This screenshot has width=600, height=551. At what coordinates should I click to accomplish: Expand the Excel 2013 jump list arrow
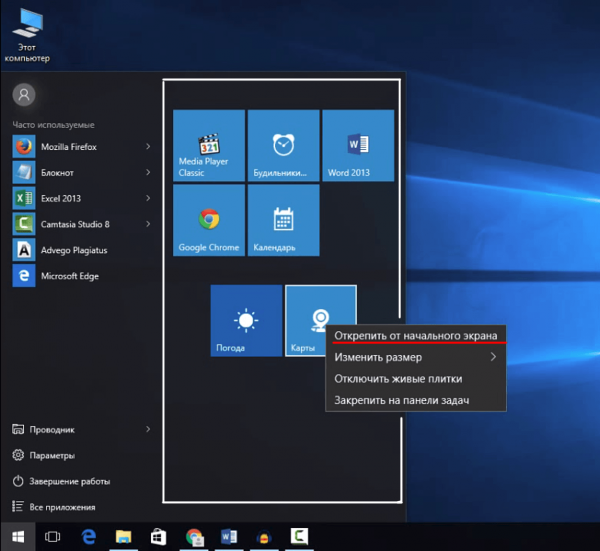148,198
